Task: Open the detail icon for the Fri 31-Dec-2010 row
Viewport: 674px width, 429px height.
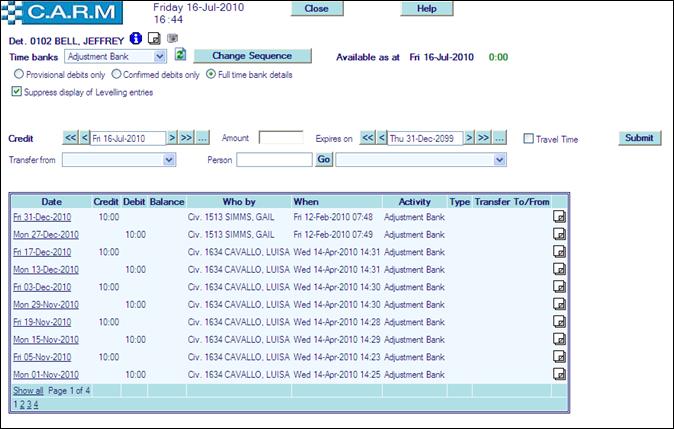Action: click(x=560, y=216)
